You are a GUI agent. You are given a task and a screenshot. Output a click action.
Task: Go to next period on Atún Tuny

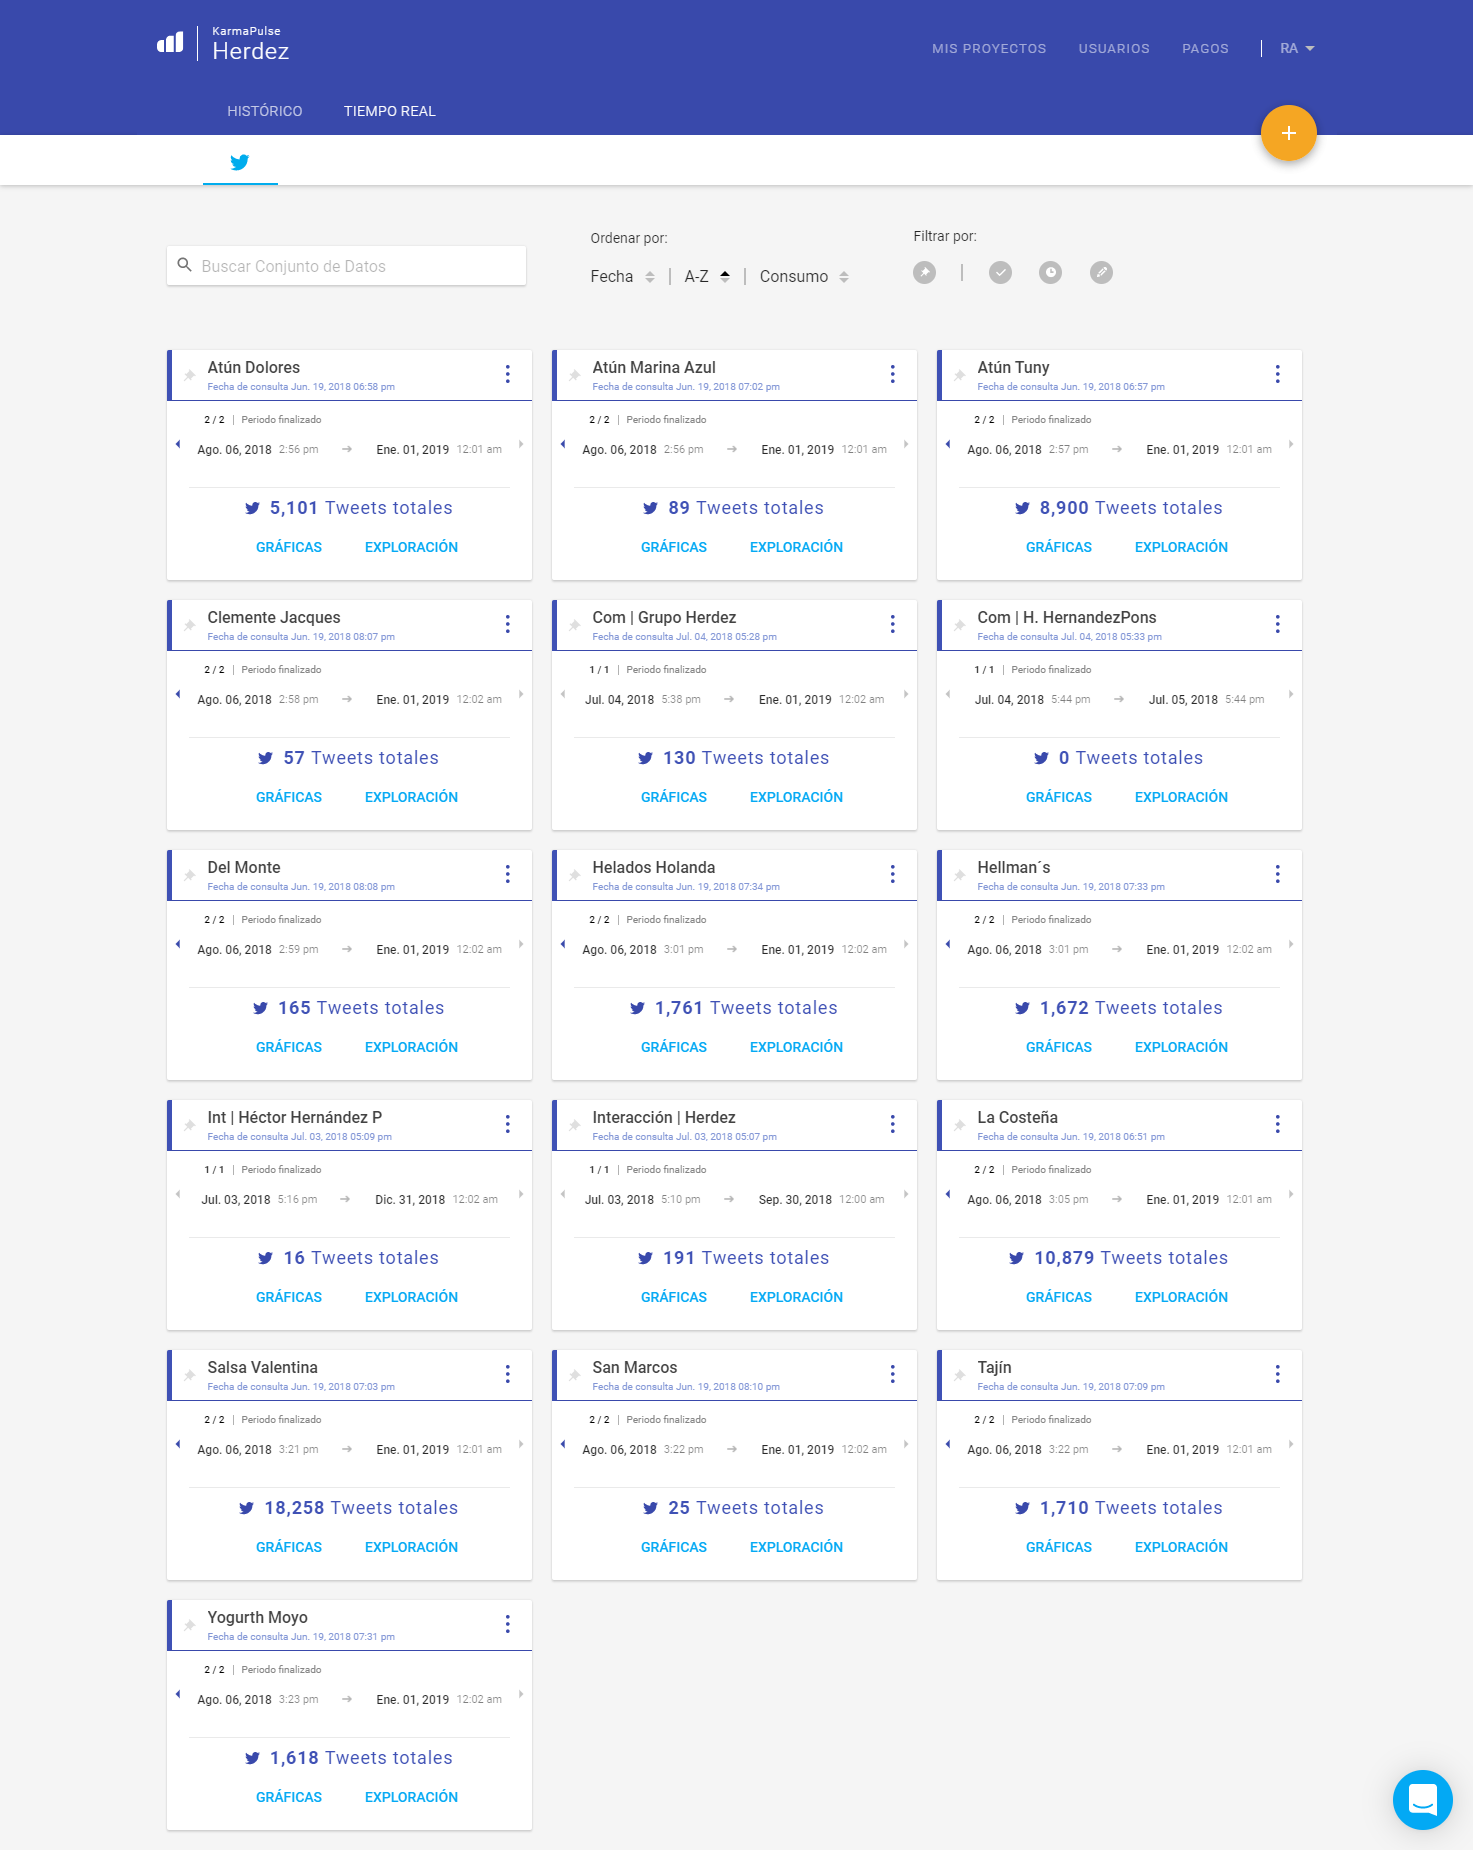pyautogui.click(x=1291, y=444)
